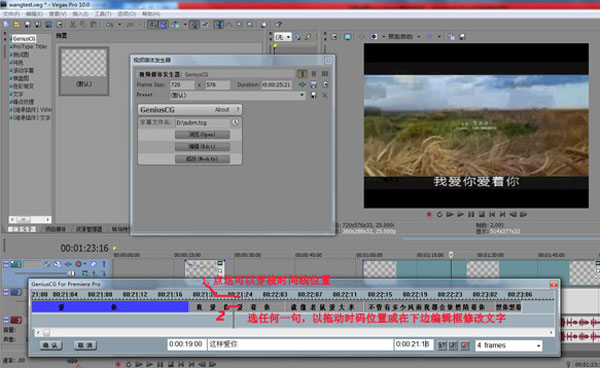Open the dropdown arrow next to the tool selector

pyautogui.click(x=185, y=24)
